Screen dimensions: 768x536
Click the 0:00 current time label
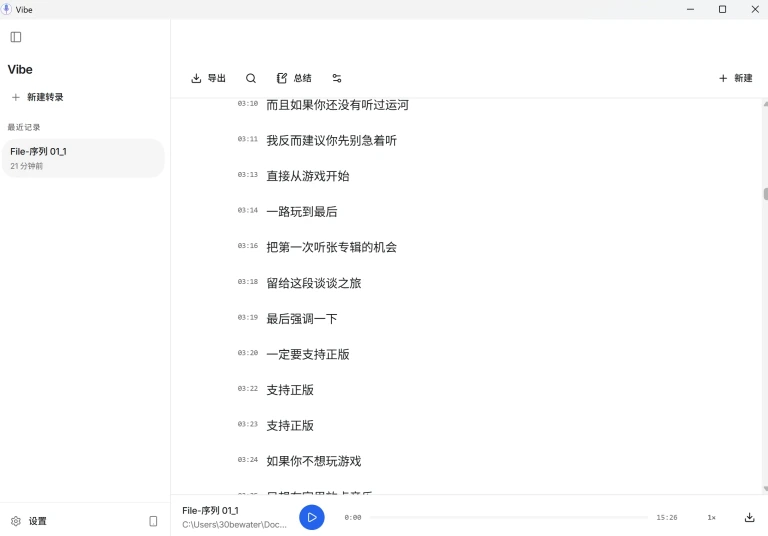[353, 517]
